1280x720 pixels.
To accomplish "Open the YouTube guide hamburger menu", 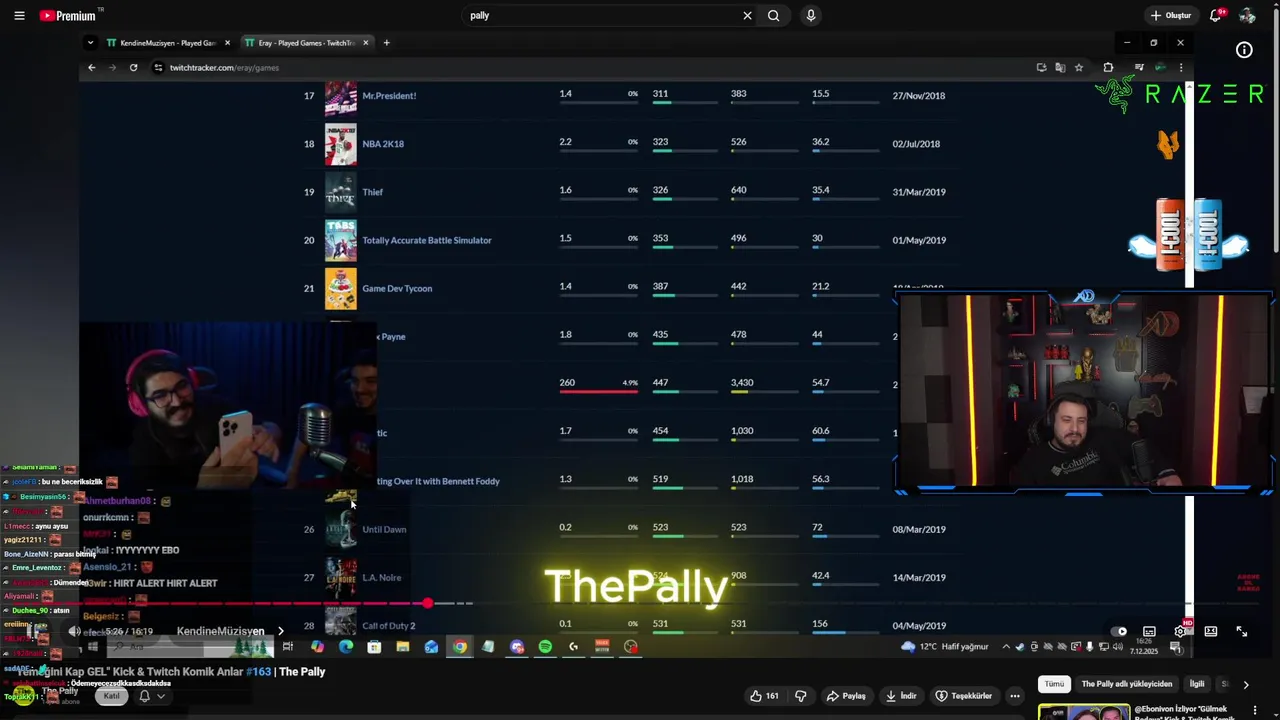I will (x=19, y=16).
